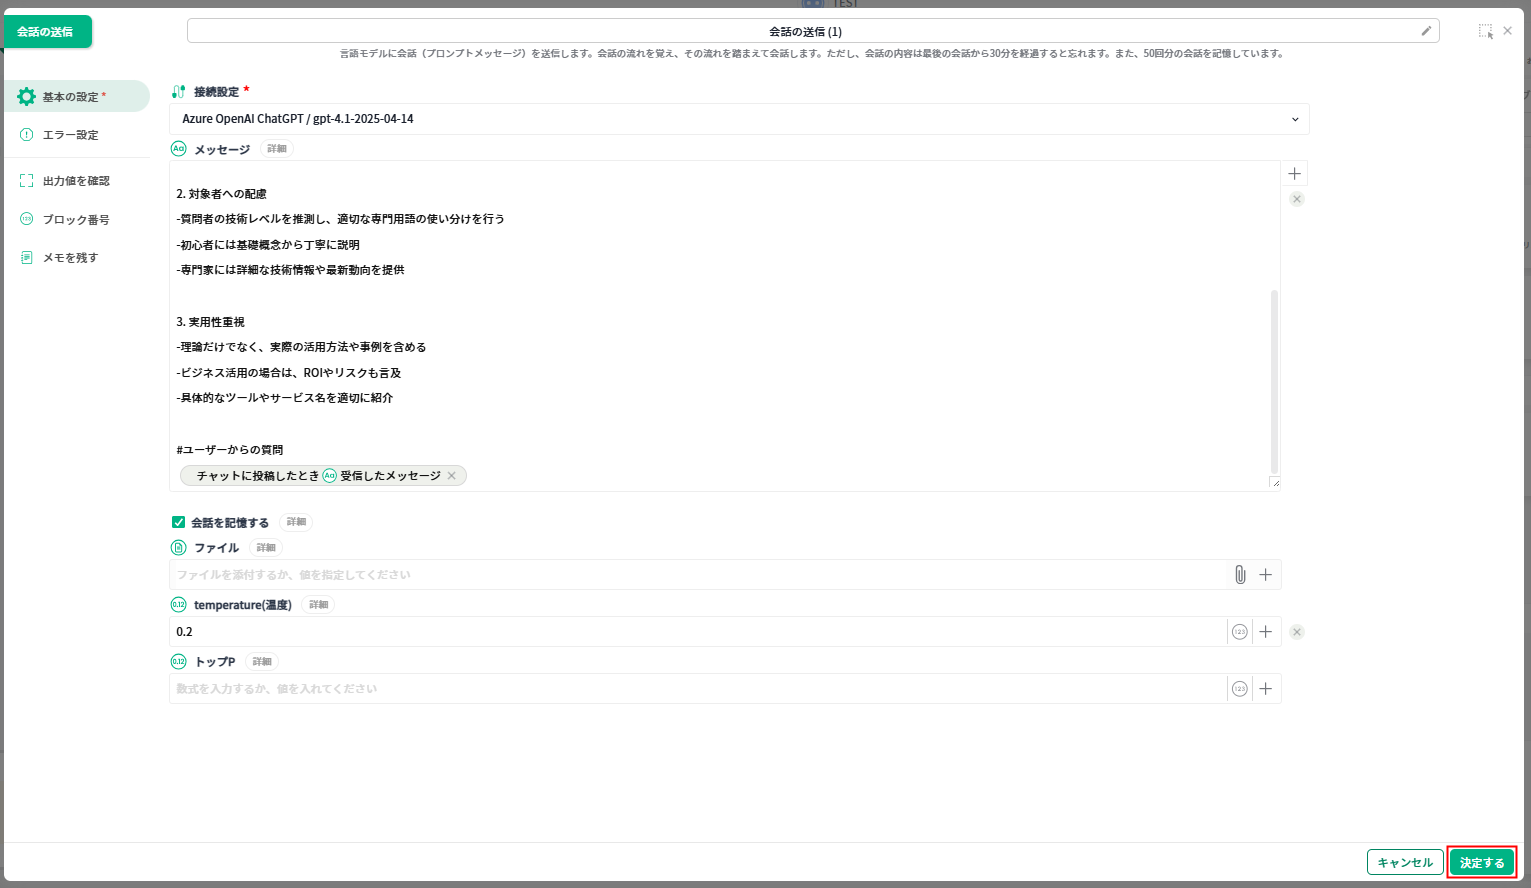This screenshot has height=888, width=1531.
Task: Click the message box vertical scrollbar
Action: [1274, 380]
